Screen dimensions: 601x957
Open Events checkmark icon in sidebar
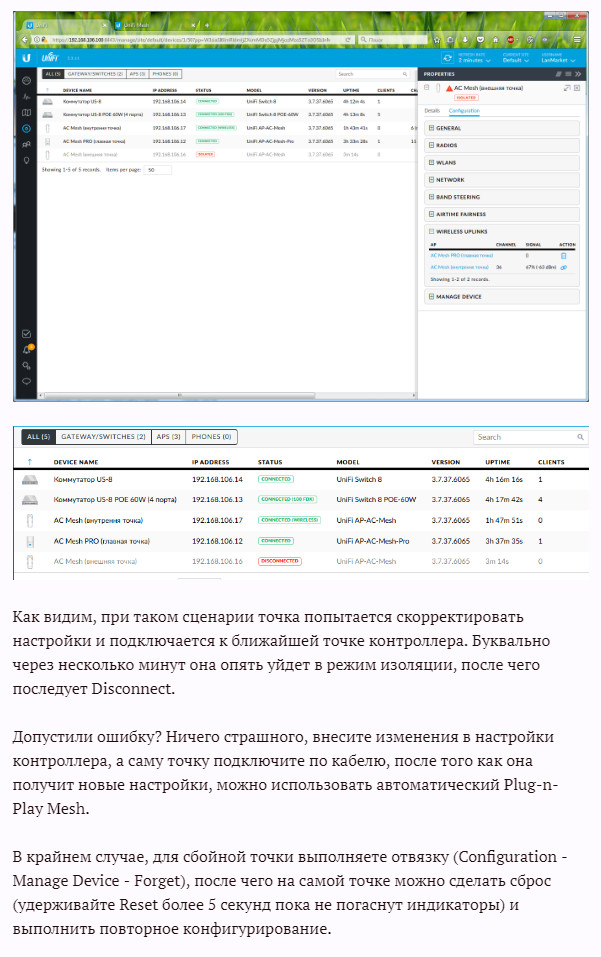26,334
